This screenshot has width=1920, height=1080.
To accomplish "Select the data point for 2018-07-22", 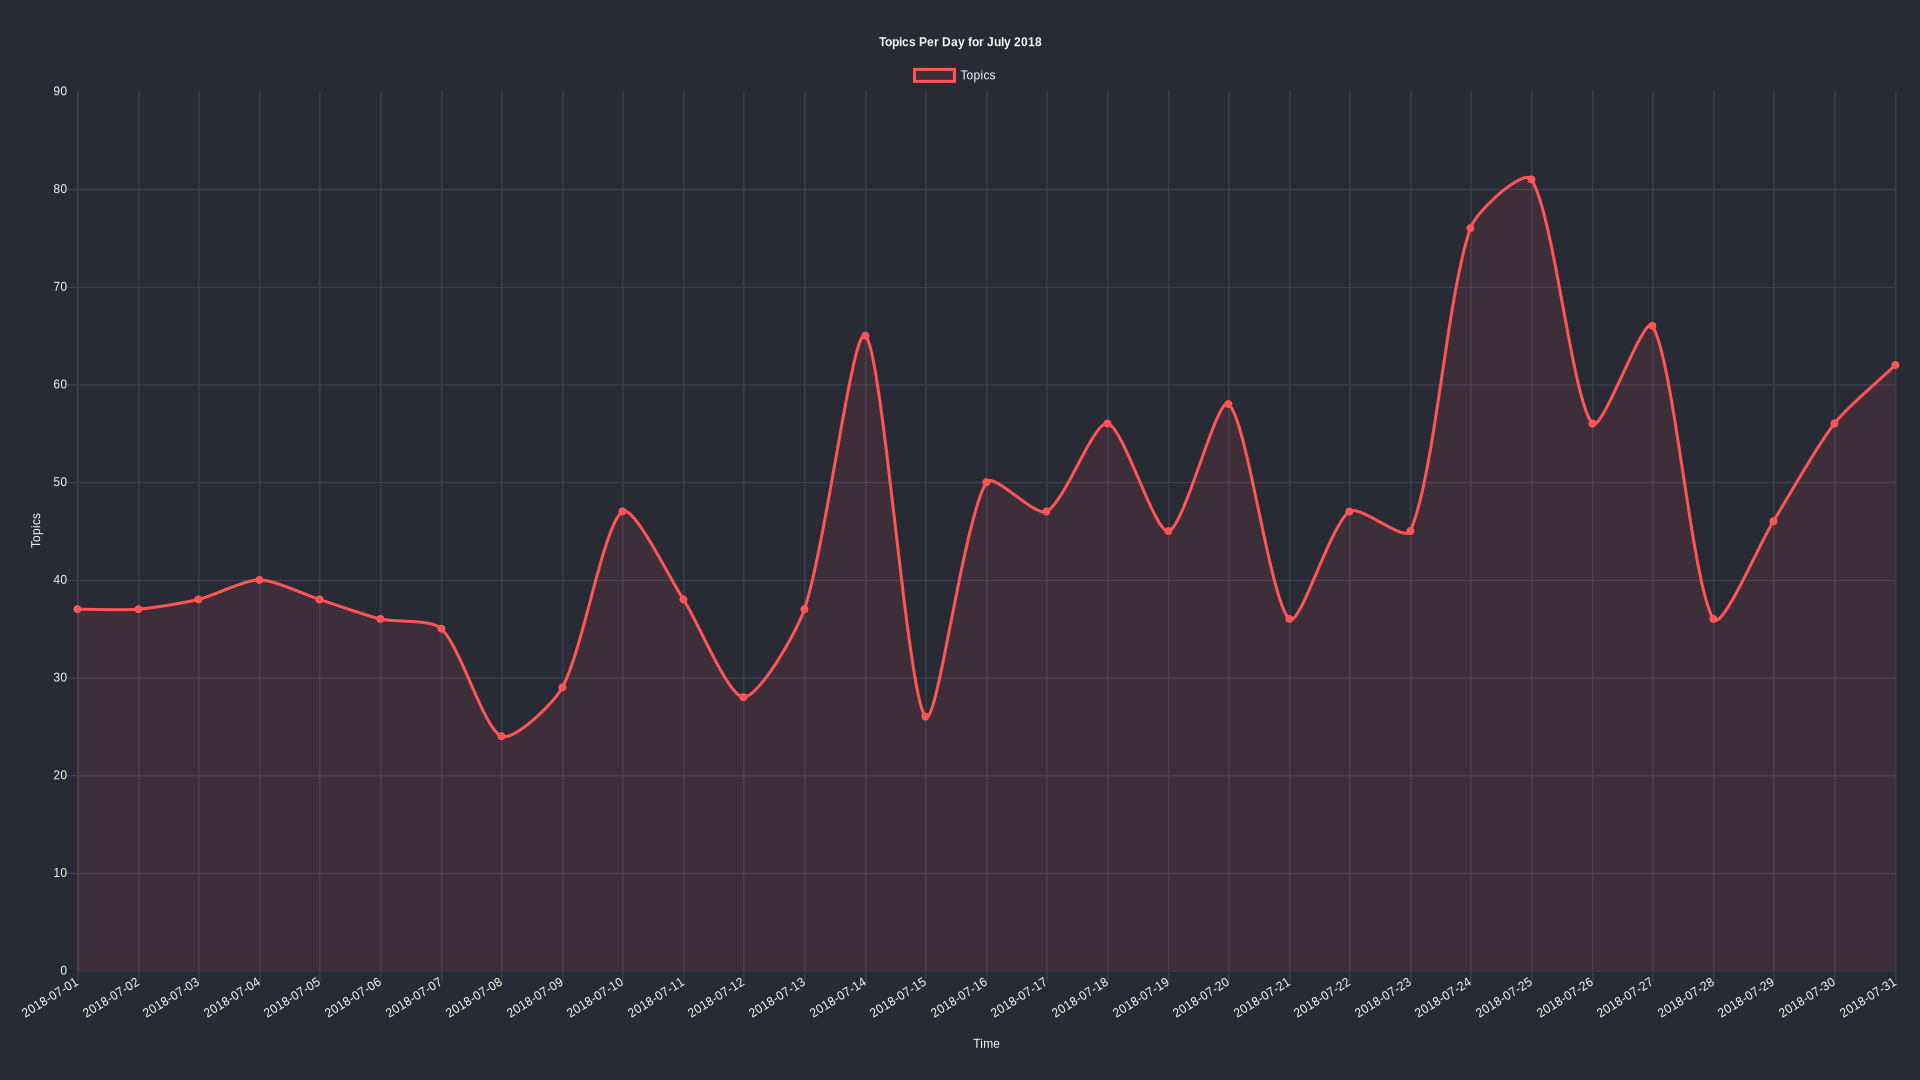I will (1349, 512).
